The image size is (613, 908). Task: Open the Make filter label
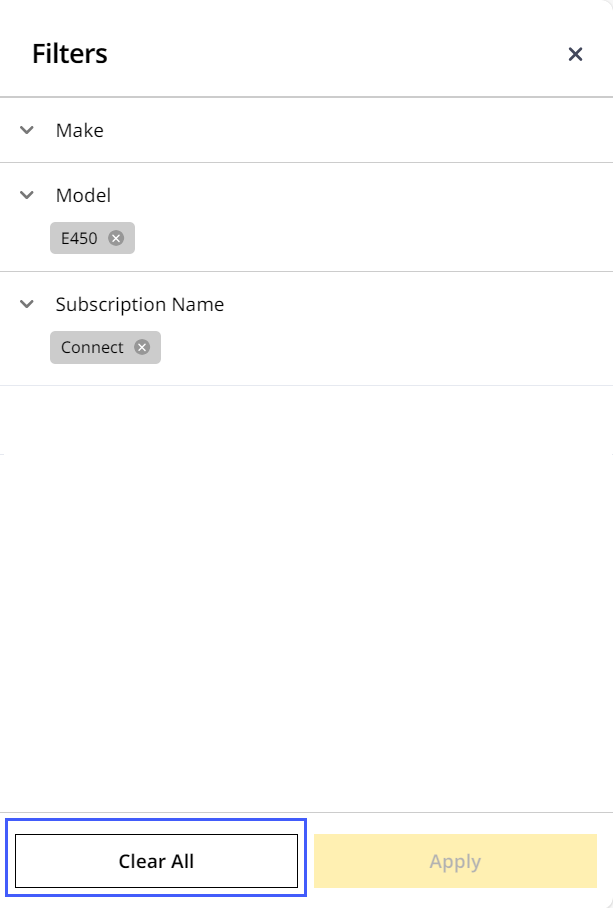(80, 130)
